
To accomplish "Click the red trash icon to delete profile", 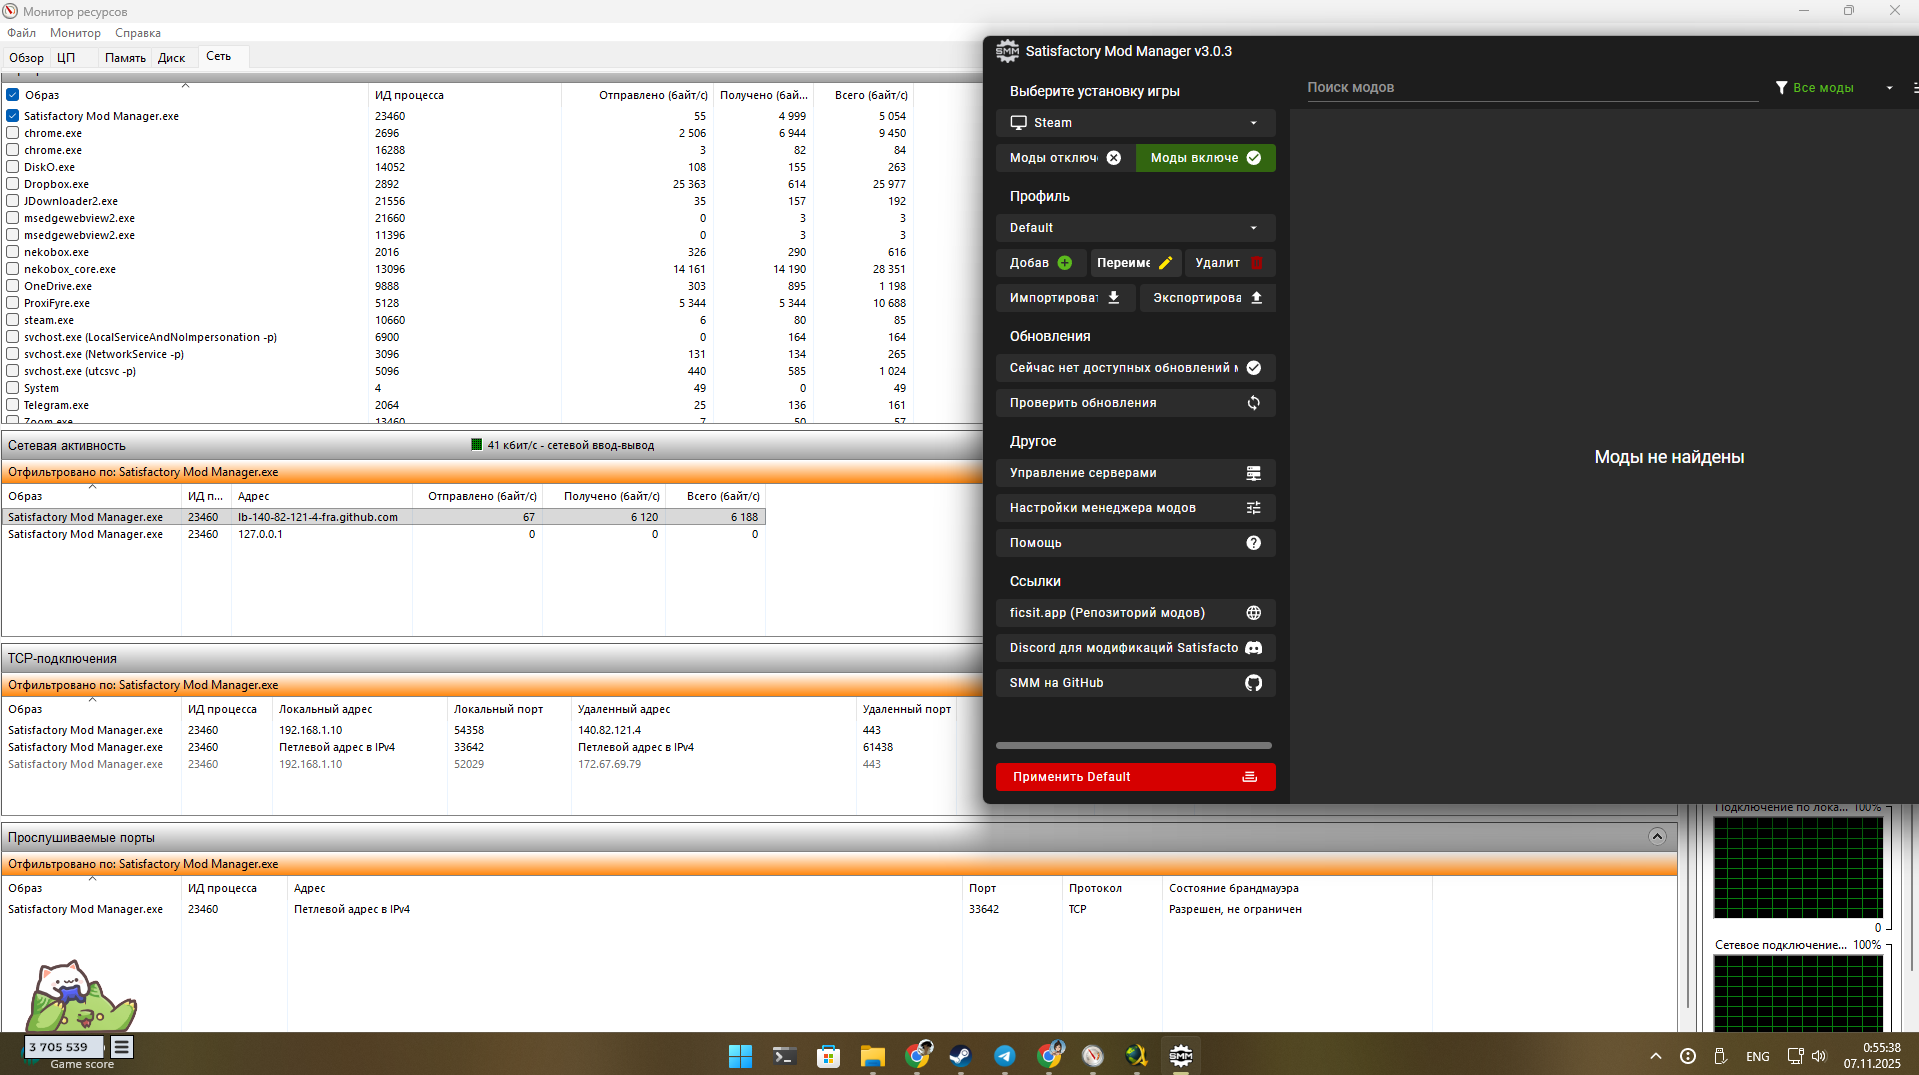I will coord(1257,263).
